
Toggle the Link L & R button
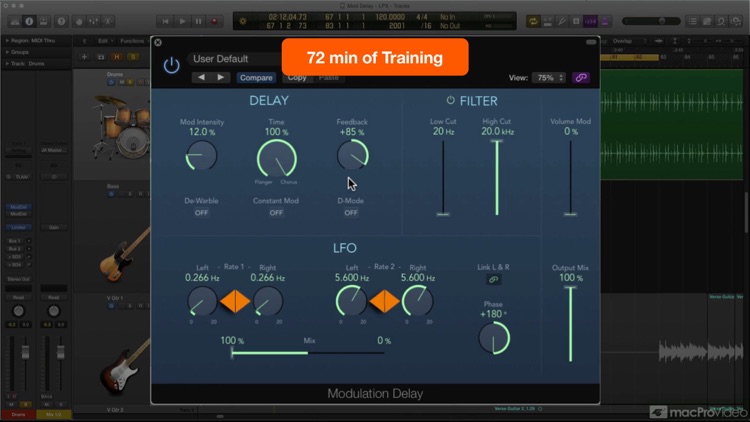pyautogui.click(x=494, y=279)
